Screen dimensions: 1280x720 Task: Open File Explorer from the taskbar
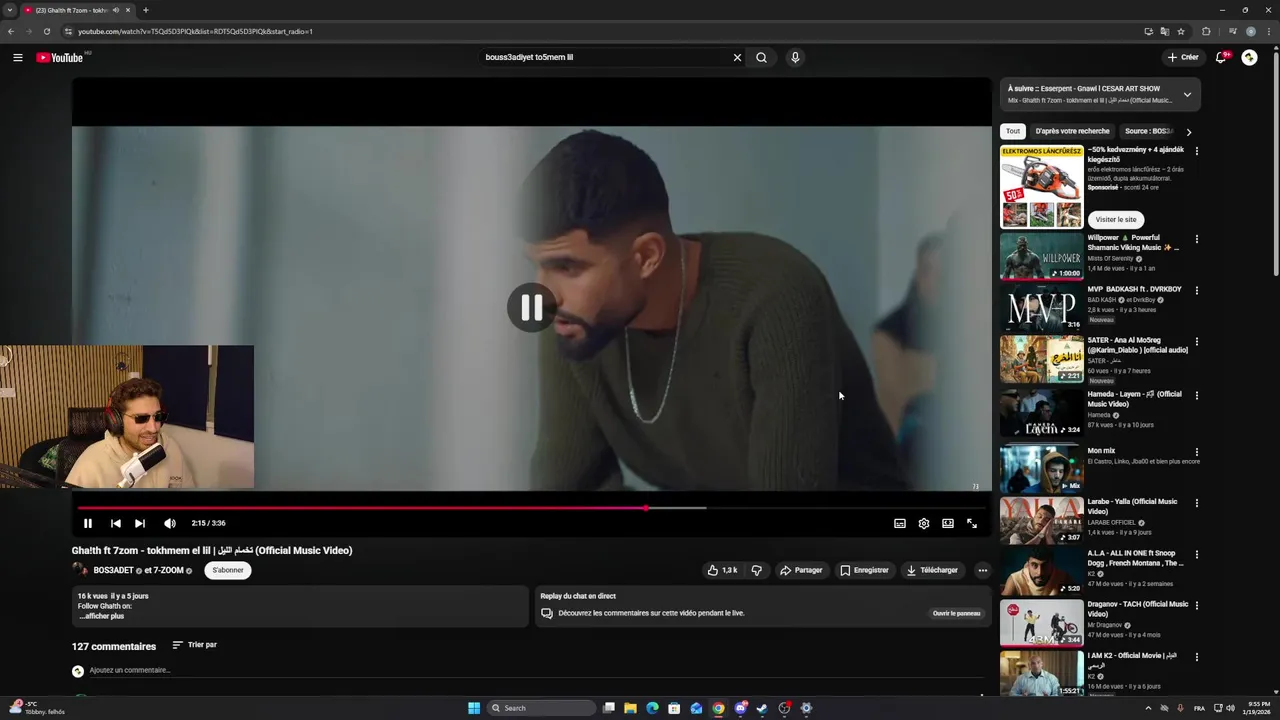click(630, 708)
